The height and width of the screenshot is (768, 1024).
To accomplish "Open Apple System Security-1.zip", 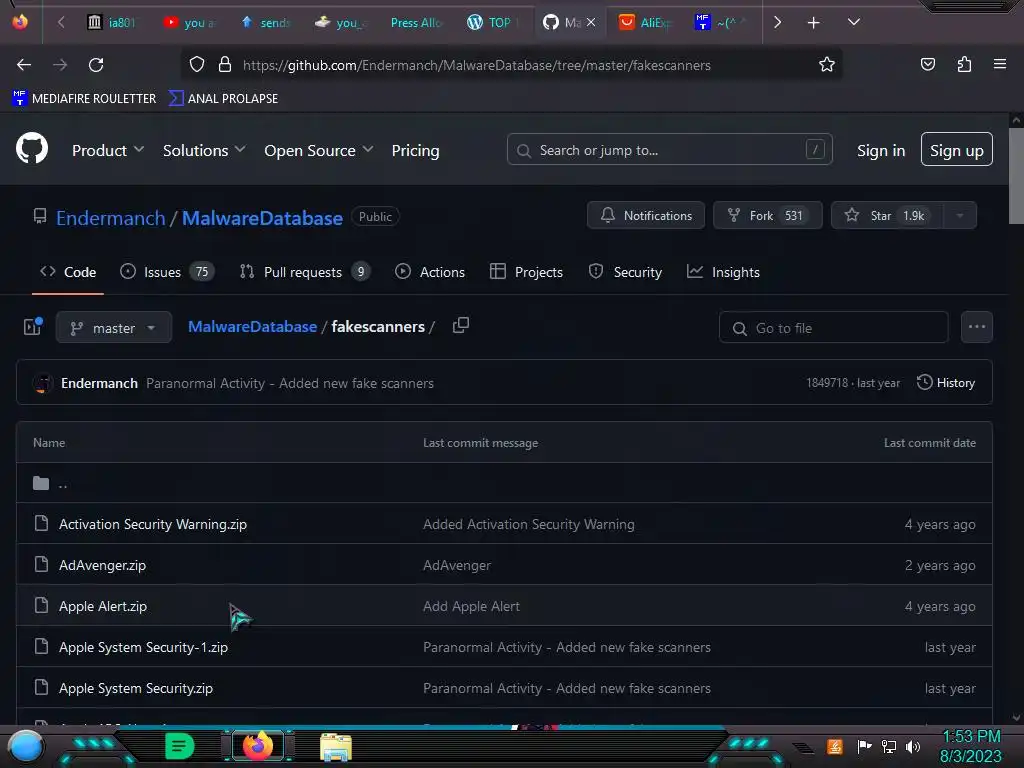I will (x=143, y=647).
